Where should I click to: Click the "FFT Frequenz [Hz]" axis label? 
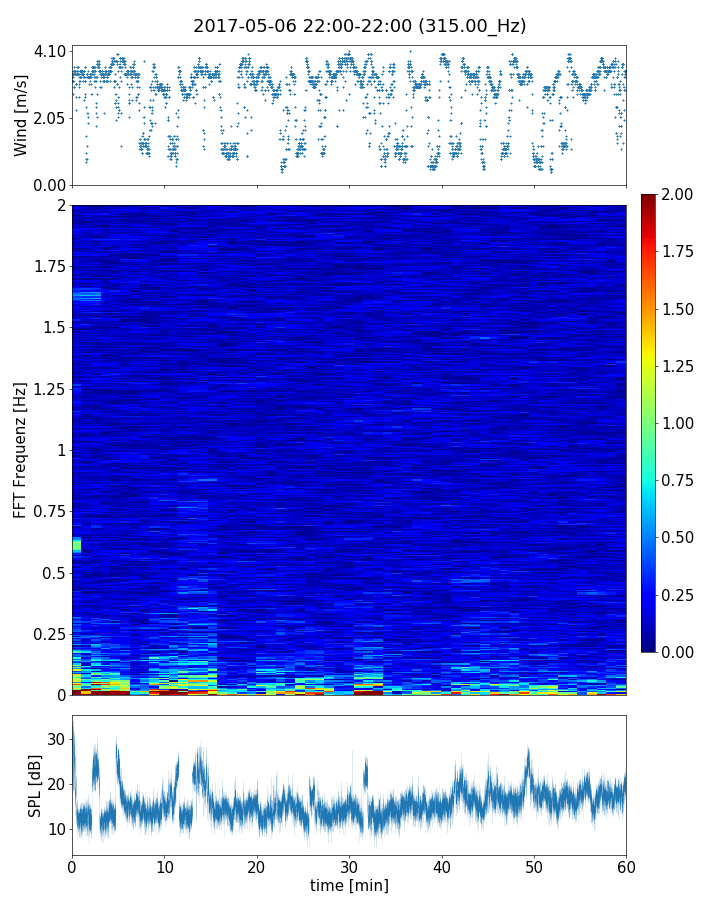coord(20,449)
